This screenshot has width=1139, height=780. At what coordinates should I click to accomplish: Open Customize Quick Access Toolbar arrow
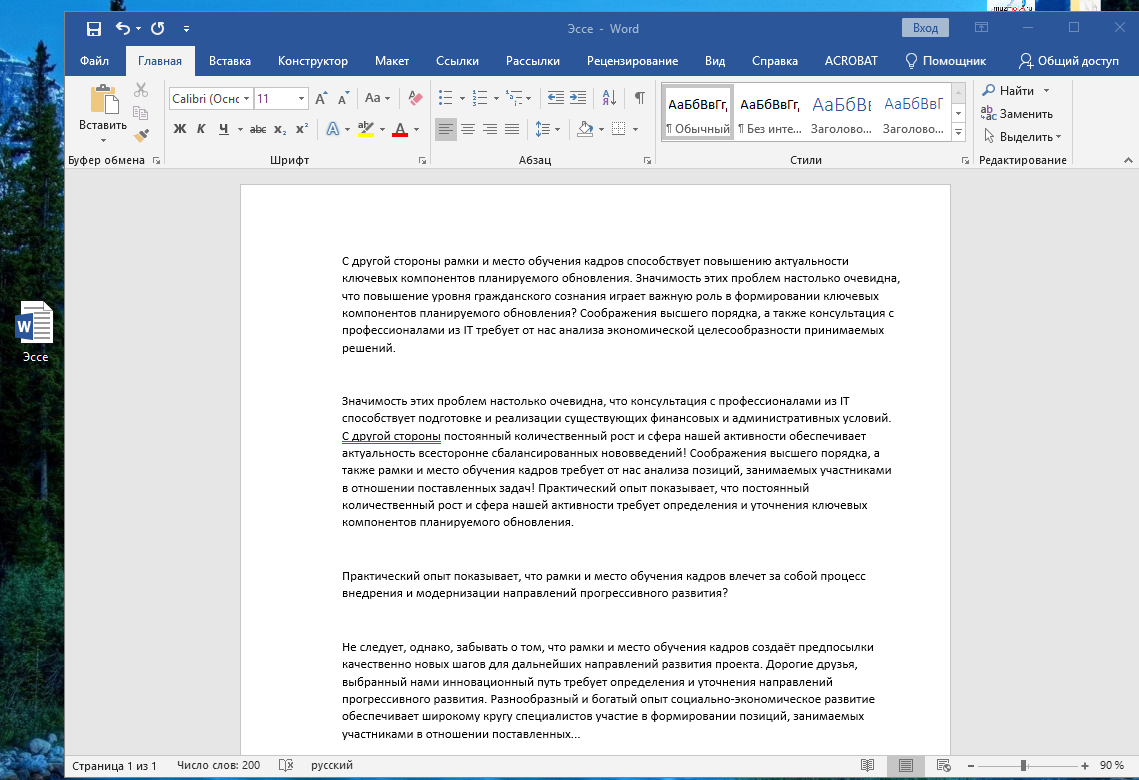pos(187,29)
